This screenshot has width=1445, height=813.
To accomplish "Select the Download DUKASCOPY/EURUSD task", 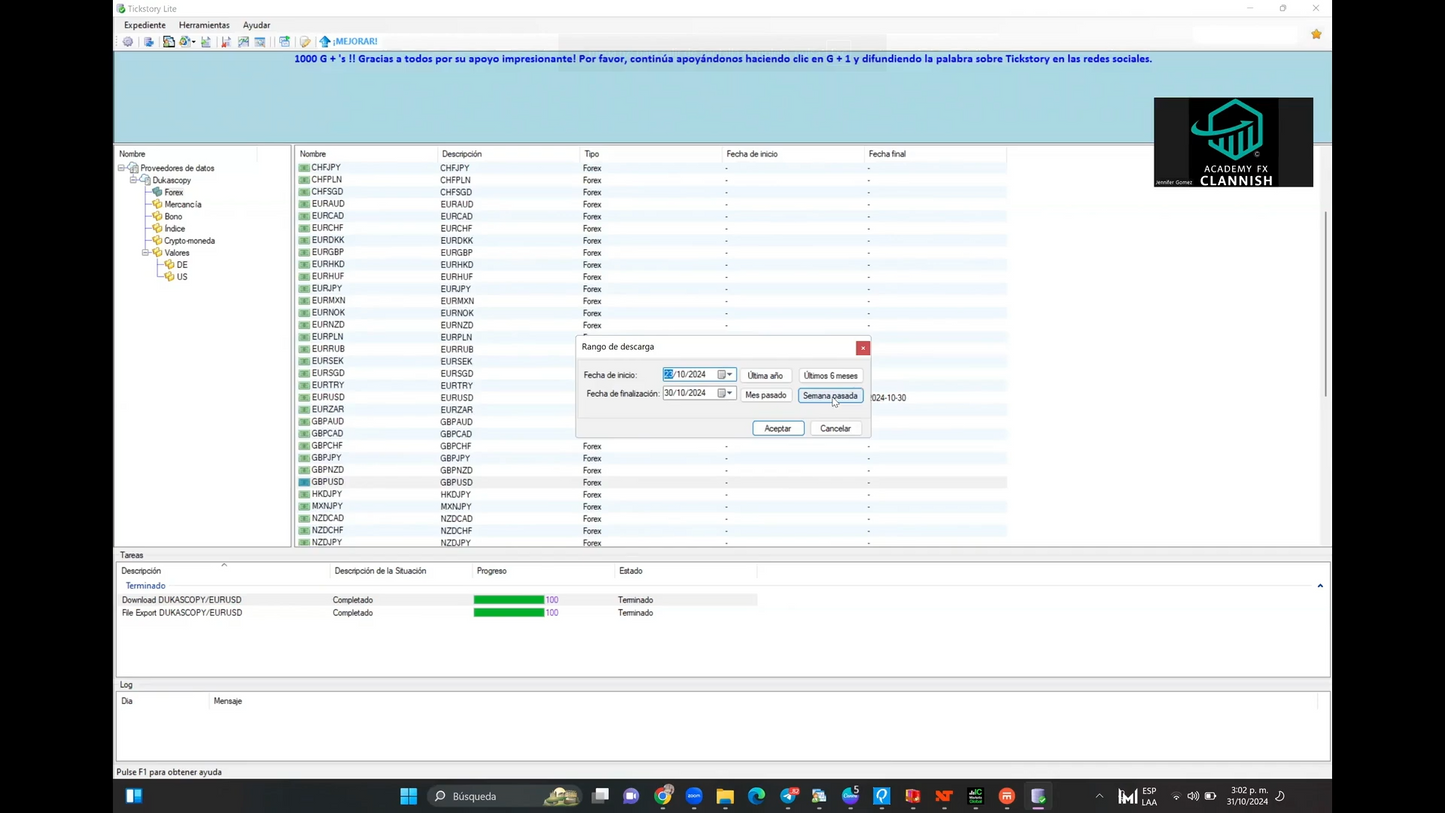I will [x=438, y=600].
